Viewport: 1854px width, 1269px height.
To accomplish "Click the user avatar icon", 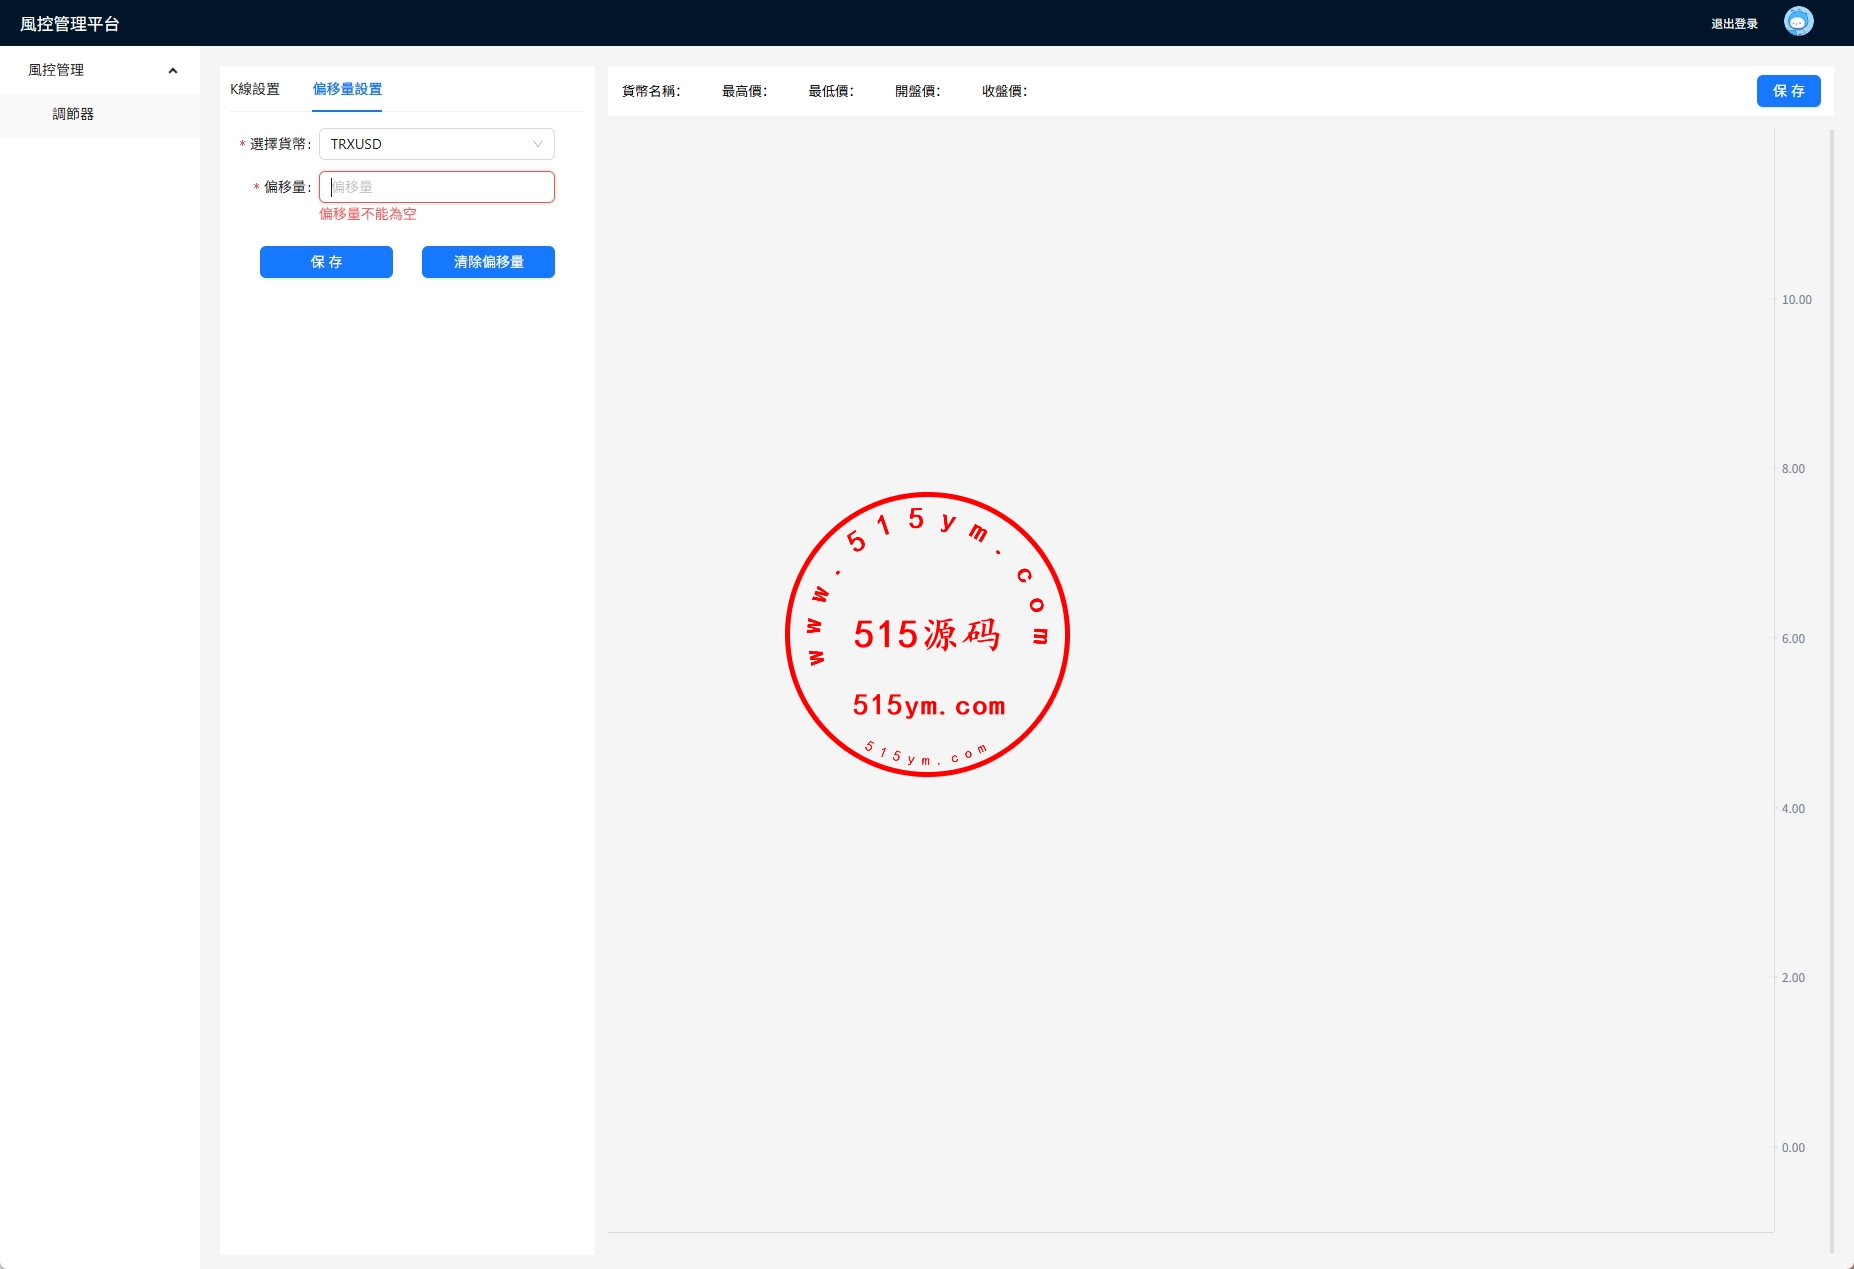I will tap(1798, 22).
